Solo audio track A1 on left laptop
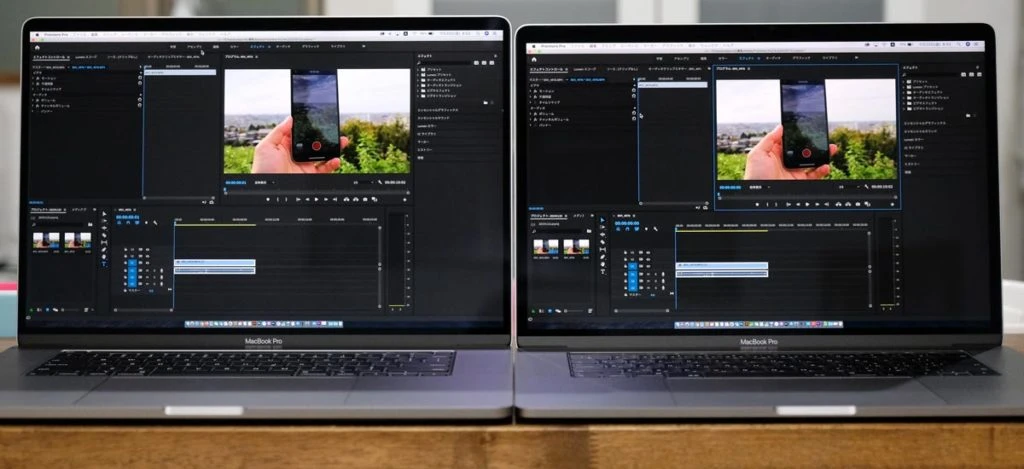 154,270
